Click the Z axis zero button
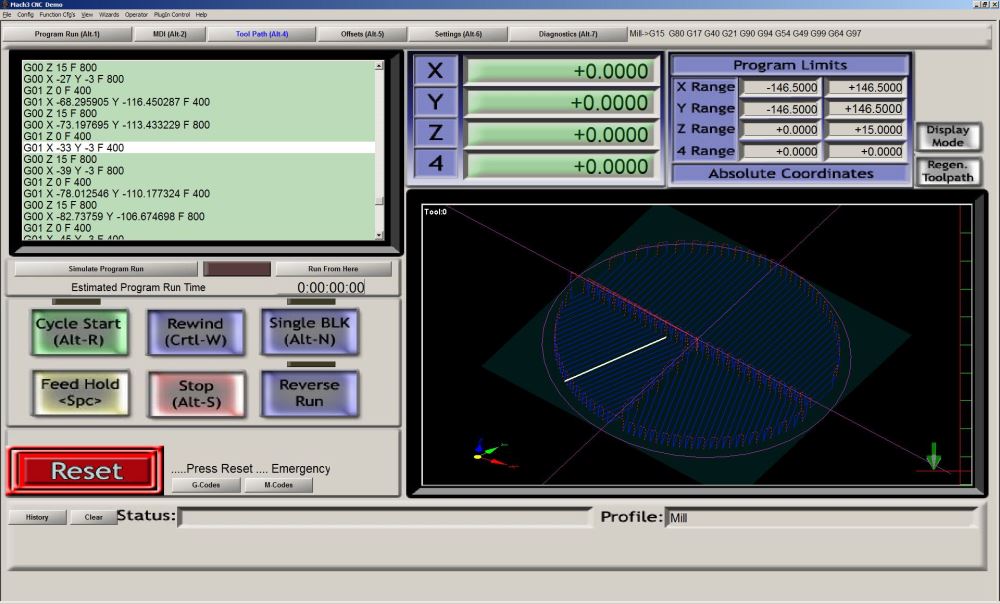This screenshot has height=604, width=1000. 435,133
